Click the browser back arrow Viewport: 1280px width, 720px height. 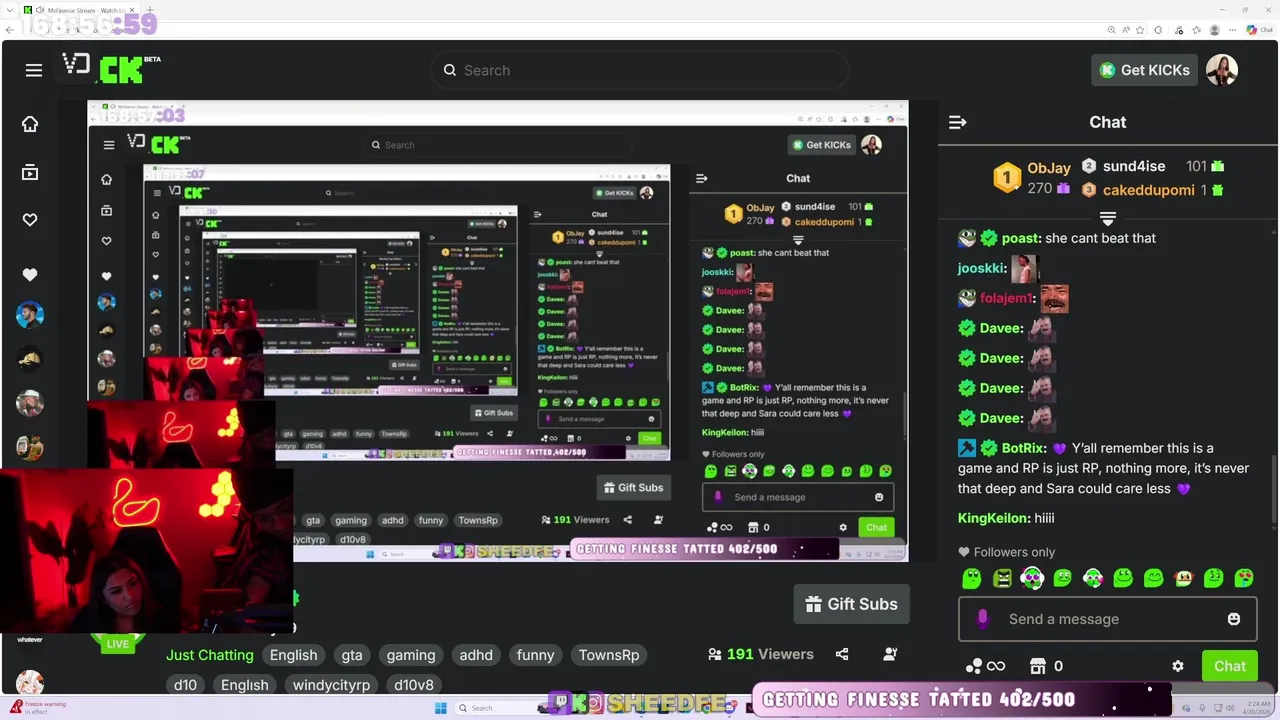tap(11, 30)
